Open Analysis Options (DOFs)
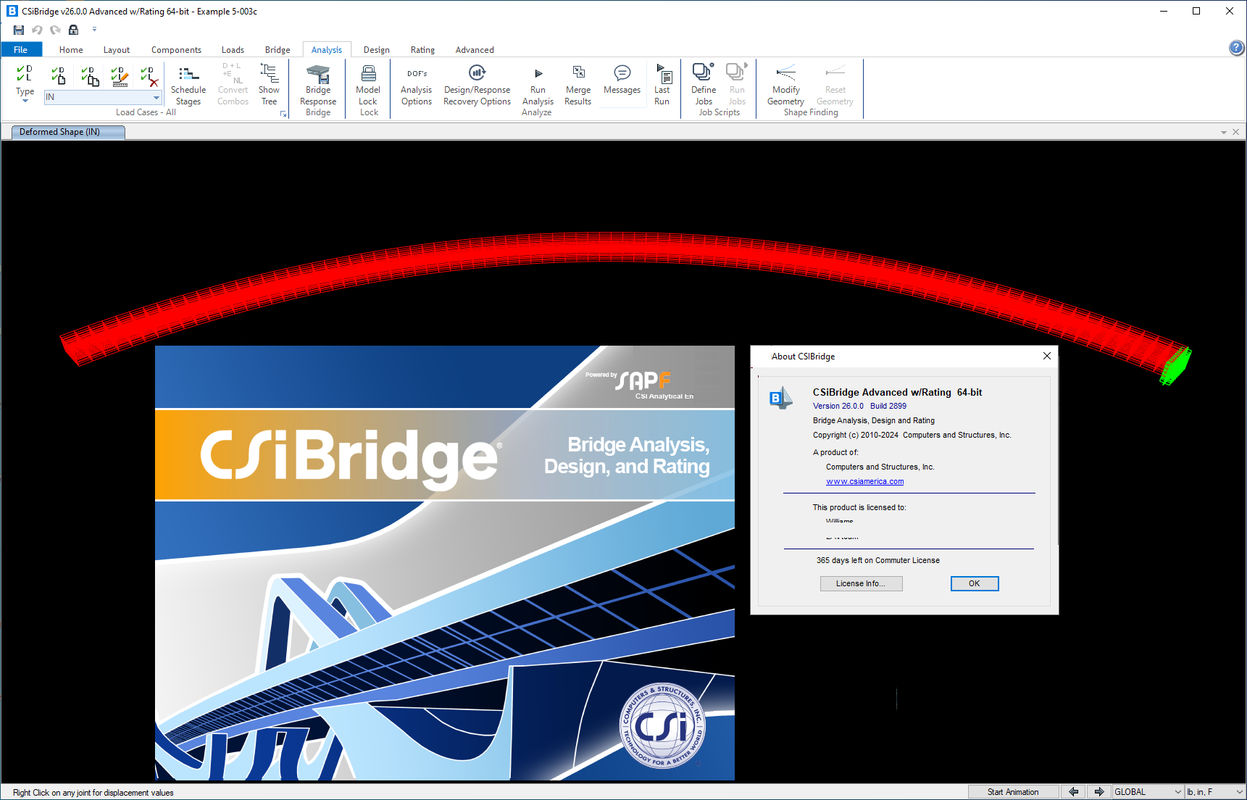Viewport: 1247px width, 800px height. (416, 85)
